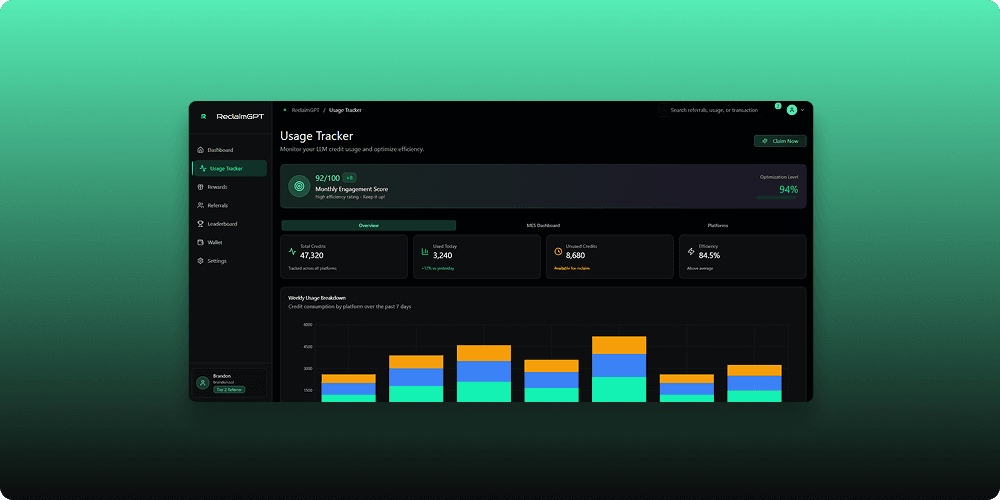Open the Rewards menu item
Viewport: 1000px width, 500px height.
[x=230, y=187]
